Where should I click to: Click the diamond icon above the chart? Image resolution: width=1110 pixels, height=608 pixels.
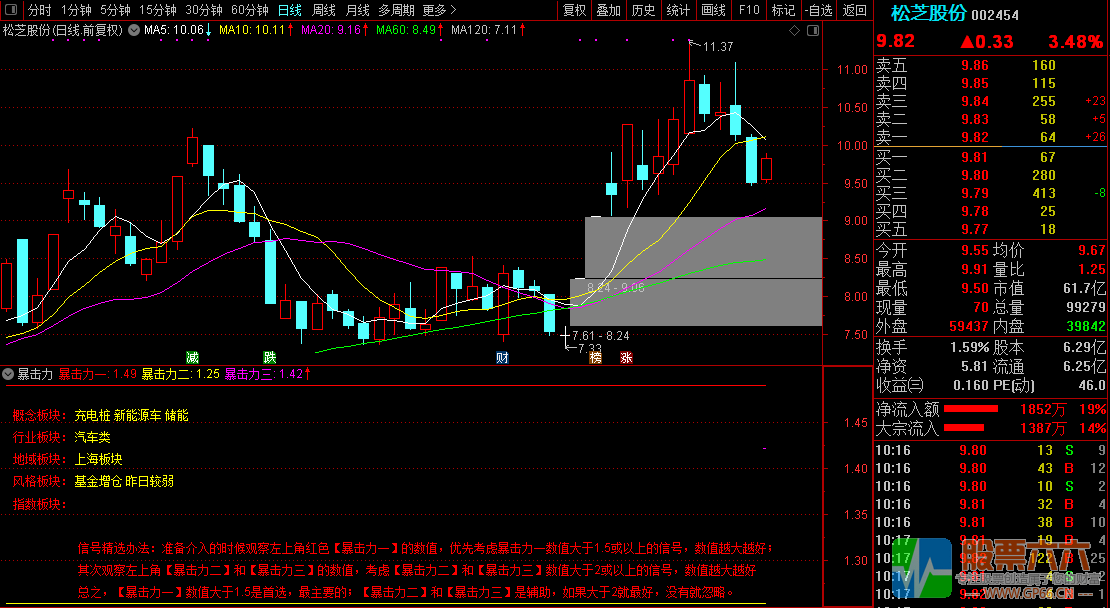[x=794, y=30]
